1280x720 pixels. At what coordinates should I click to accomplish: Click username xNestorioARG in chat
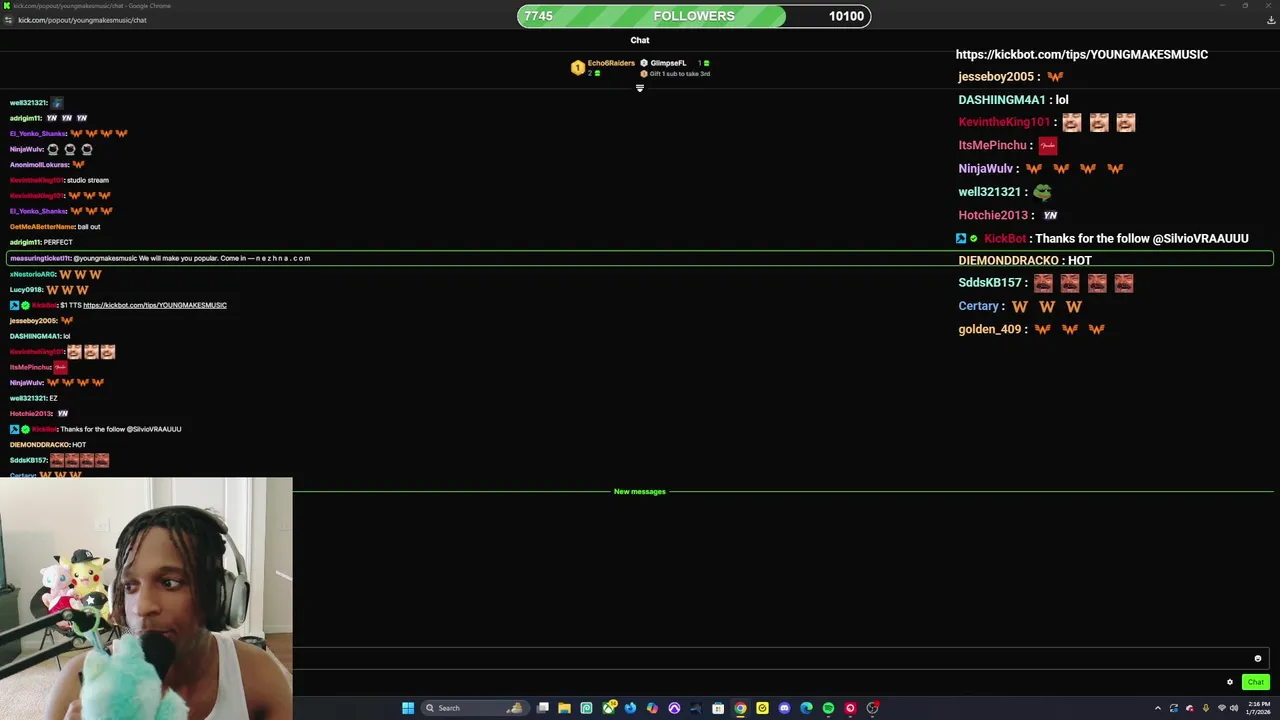pyautogui.click(x=33, y=274)
